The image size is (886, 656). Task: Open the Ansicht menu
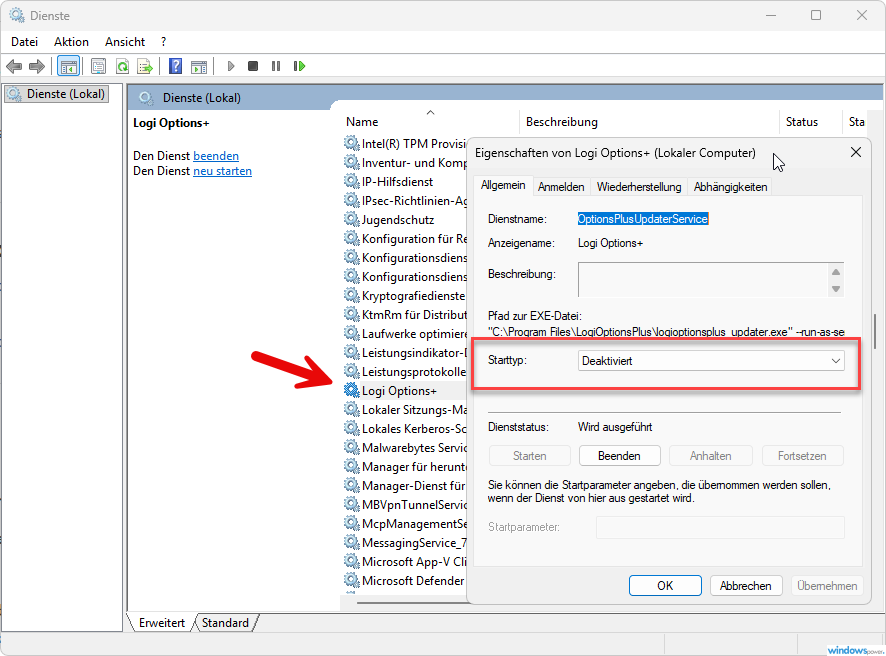pos(125,42)
